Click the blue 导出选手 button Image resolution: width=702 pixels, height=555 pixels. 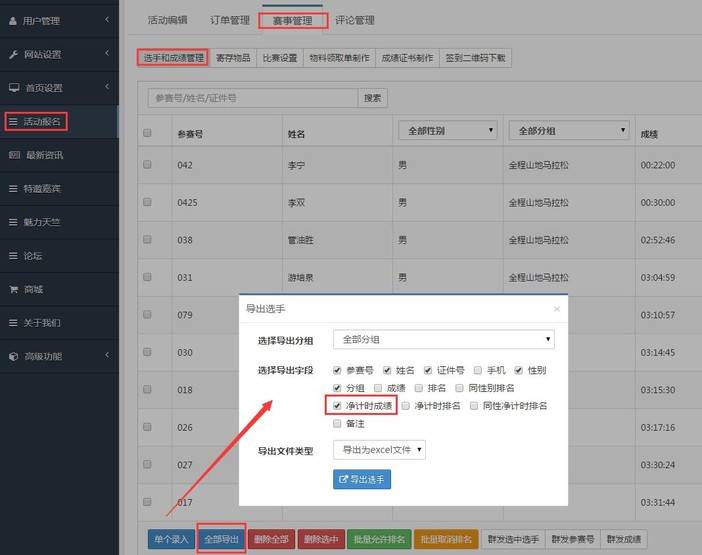click(361, 480)
